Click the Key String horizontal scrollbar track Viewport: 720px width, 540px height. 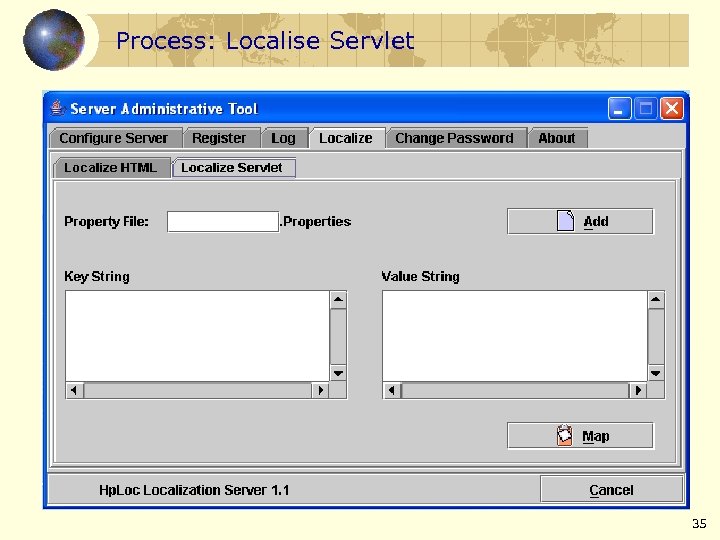(x=198, y=390)
